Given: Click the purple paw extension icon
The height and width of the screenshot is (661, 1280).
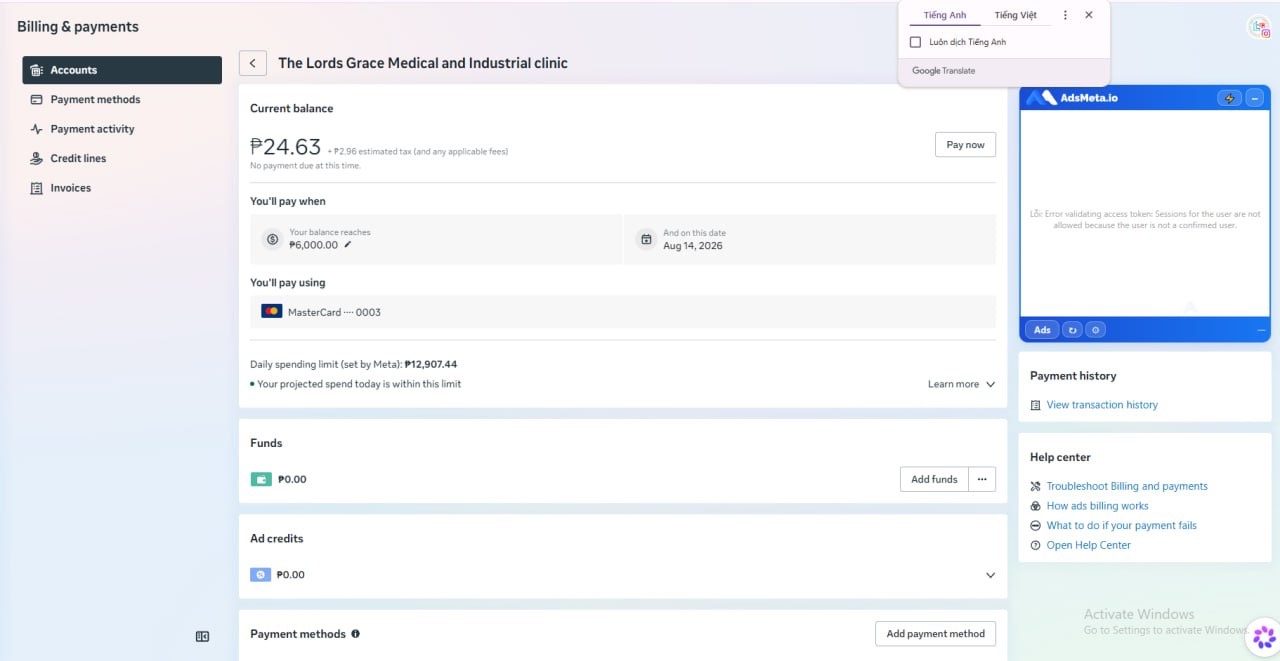Looking at the screenshot, I should click(x=1264, y=636).
